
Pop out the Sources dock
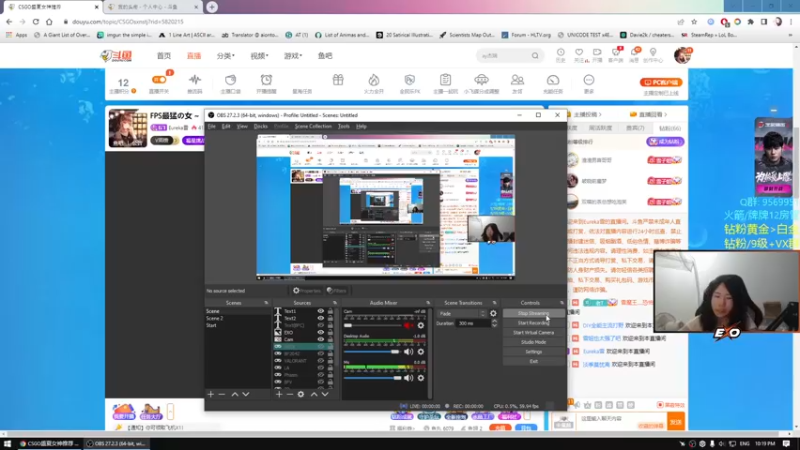(335, 303)
